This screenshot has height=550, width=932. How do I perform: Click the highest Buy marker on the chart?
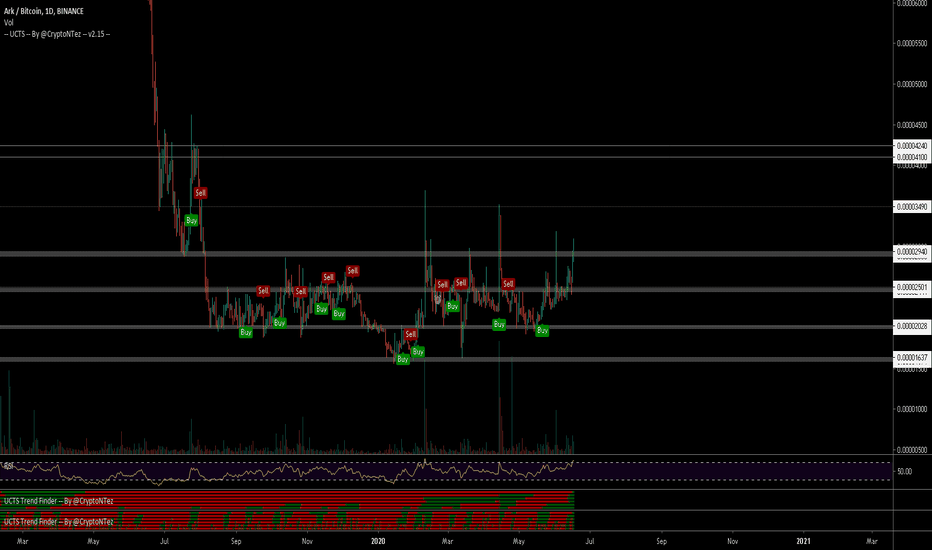tap(191, 221)
